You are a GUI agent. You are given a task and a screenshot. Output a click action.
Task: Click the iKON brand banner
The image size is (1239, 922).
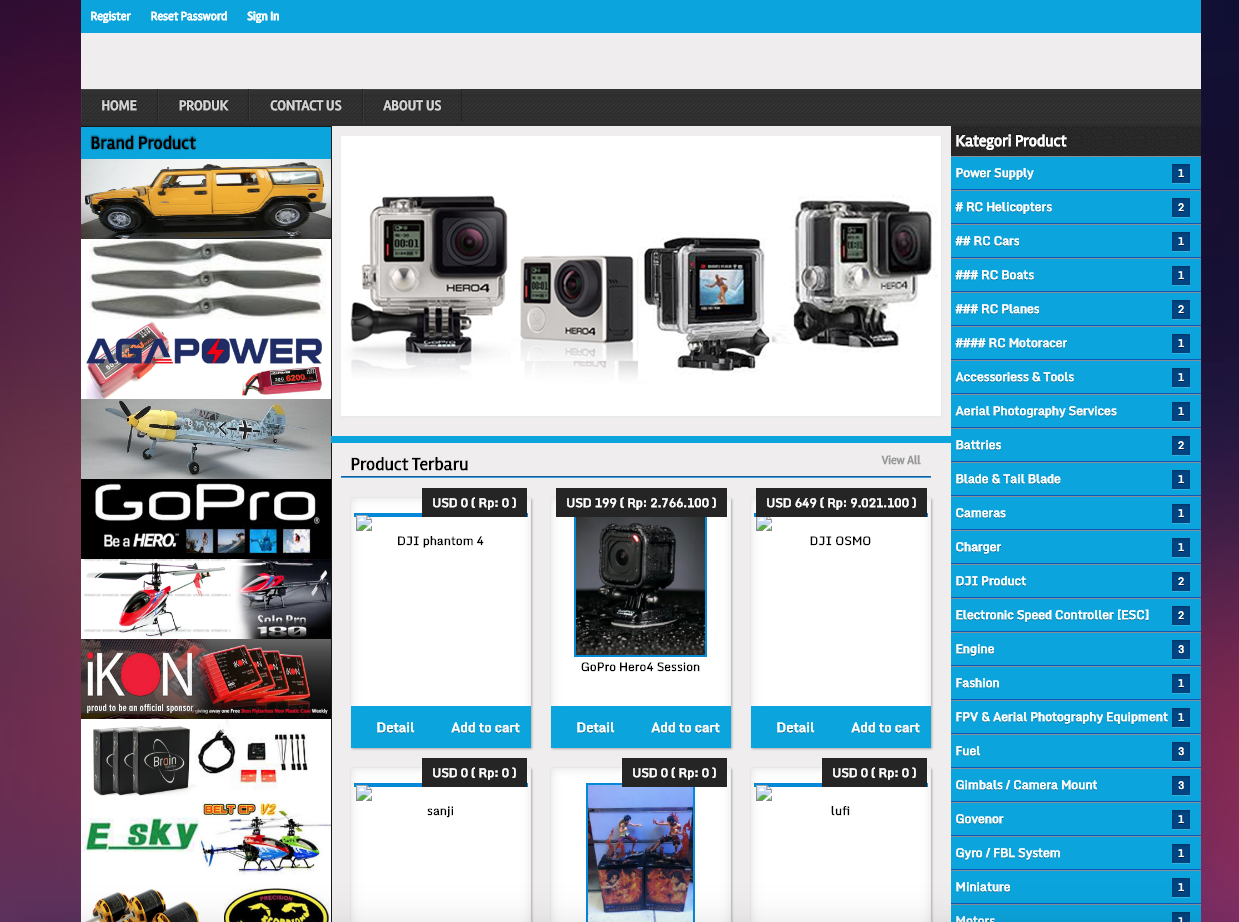pos(206,678)
